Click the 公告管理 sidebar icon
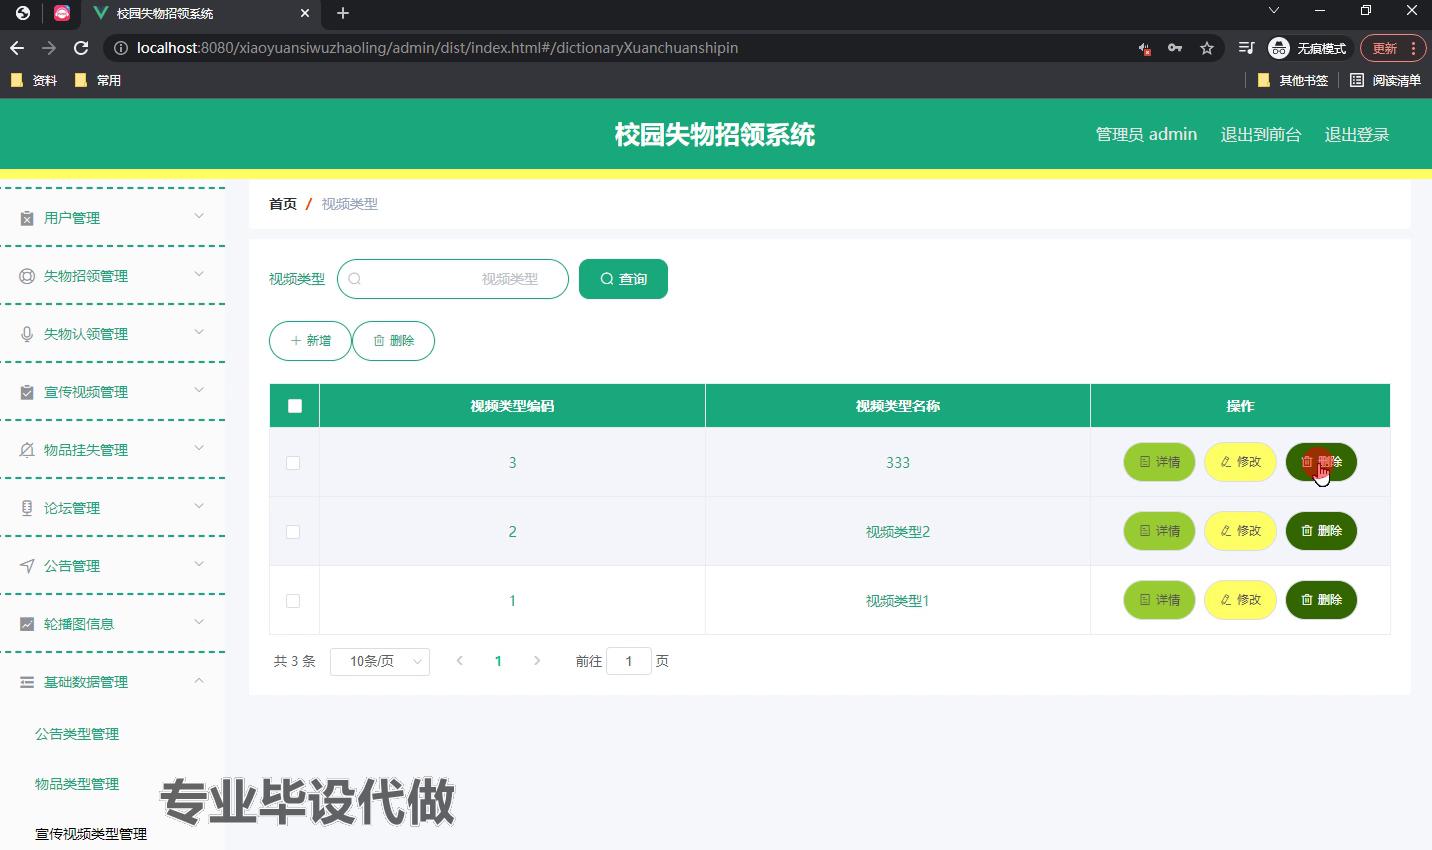Viewport: 1432px width, 850px height. click(x=27, y=566)
